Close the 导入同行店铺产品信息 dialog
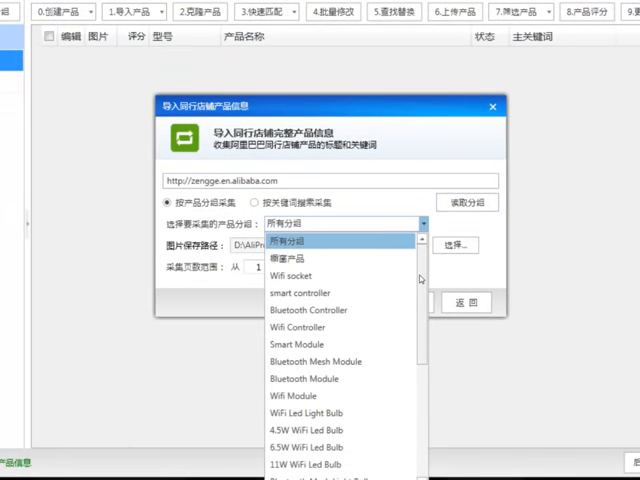Screen dimensions: 640x480 point(493,107)
